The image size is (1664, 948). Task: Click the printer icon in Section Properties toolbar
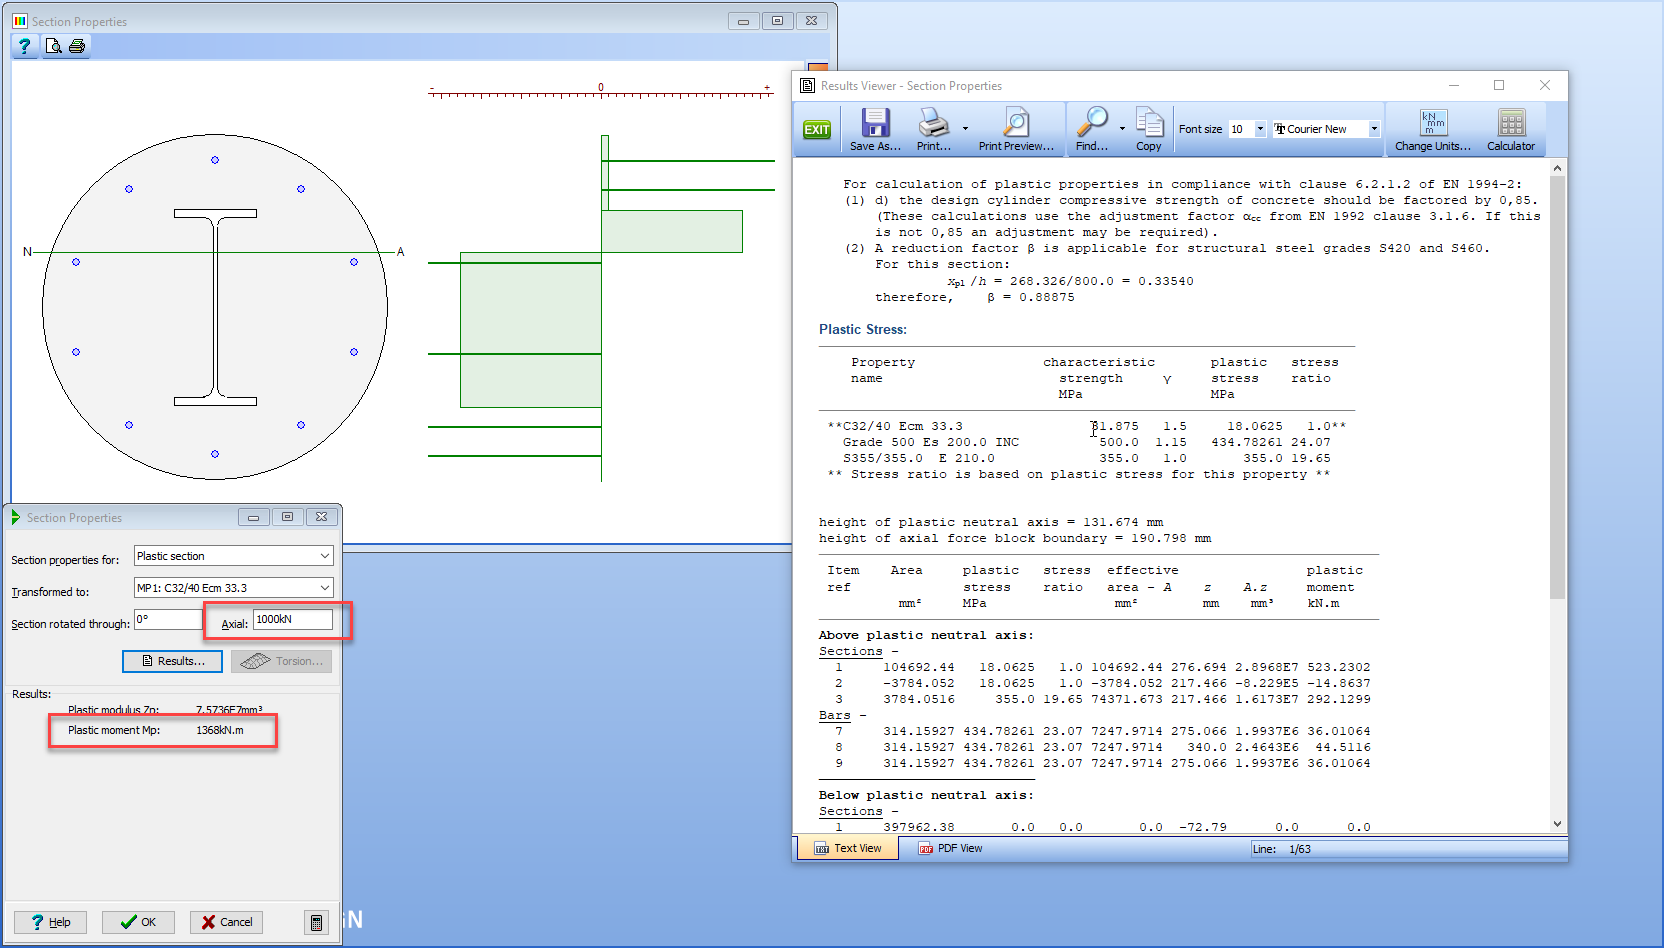tap(77, 46)
